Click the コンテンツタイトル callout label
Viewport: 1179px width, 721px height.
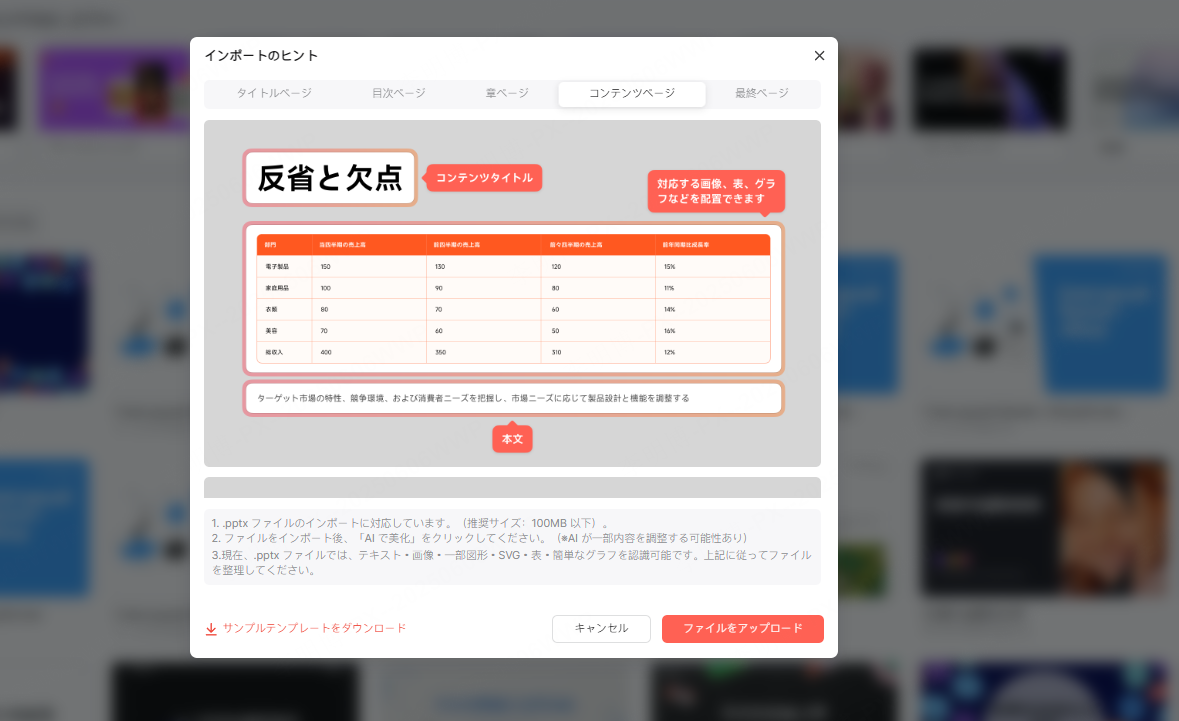point(483,177)
